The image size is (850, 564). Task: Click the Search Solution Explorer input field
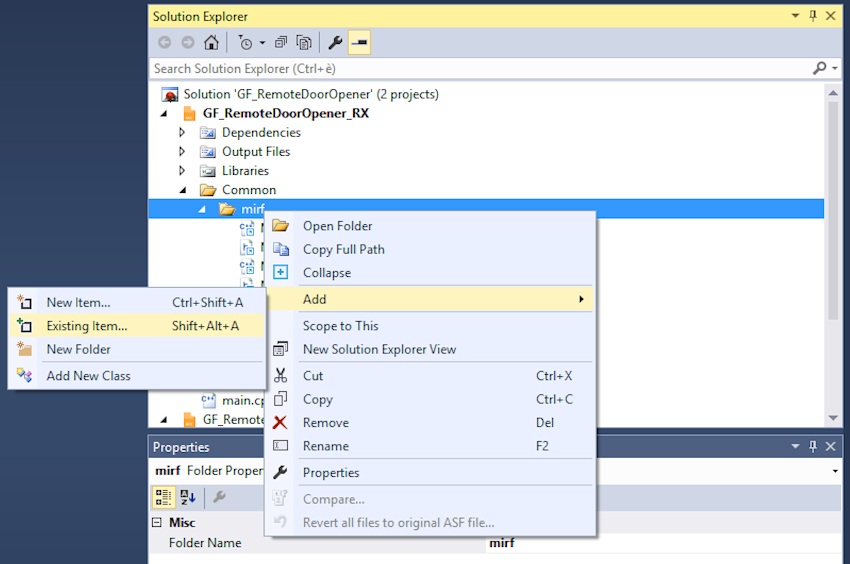(x=480, y=68)
